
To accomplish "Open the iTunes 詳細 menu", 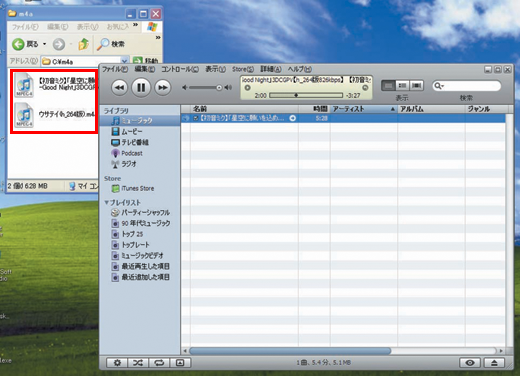I will [271, 69].
